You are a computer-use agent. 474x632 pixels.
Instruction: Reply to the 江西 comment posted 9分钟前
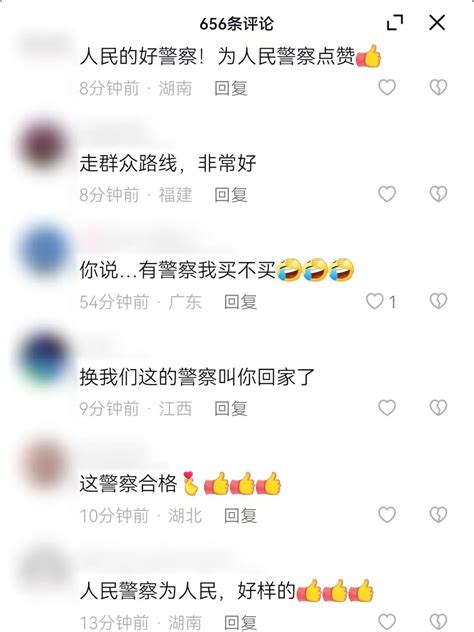[x=231, y=409]
